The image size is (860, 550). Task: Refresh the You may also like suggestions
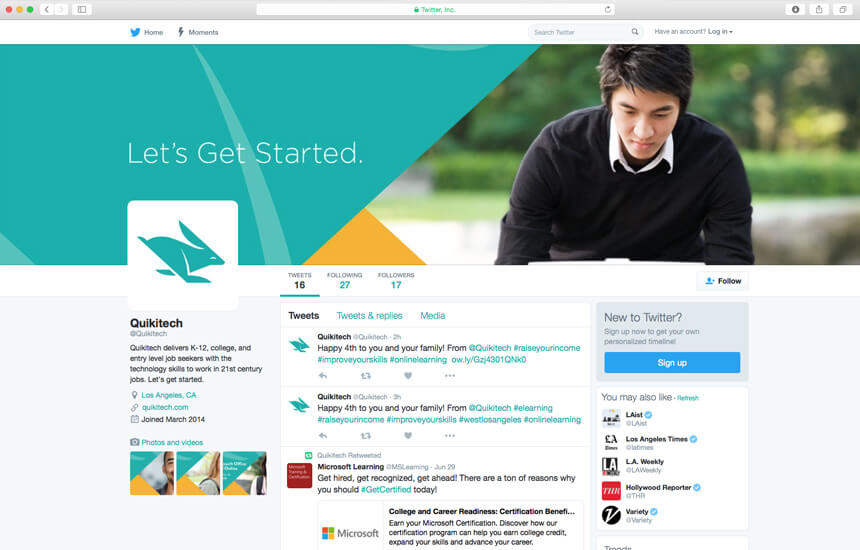[x=688, y=398]
